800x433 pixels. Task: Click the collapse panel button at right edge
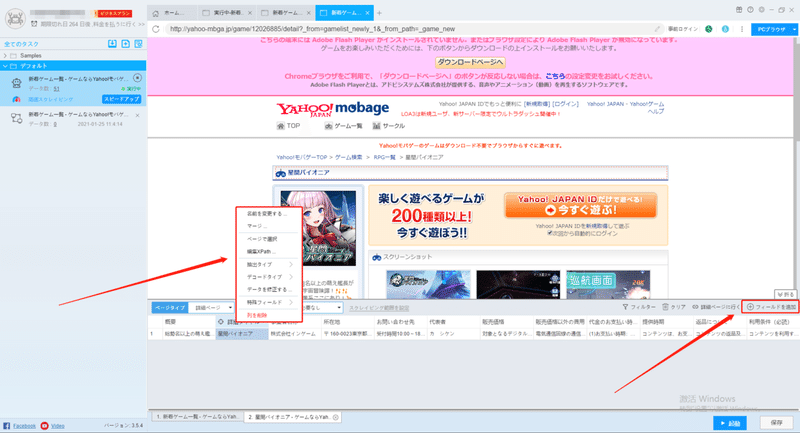[785, 295]
